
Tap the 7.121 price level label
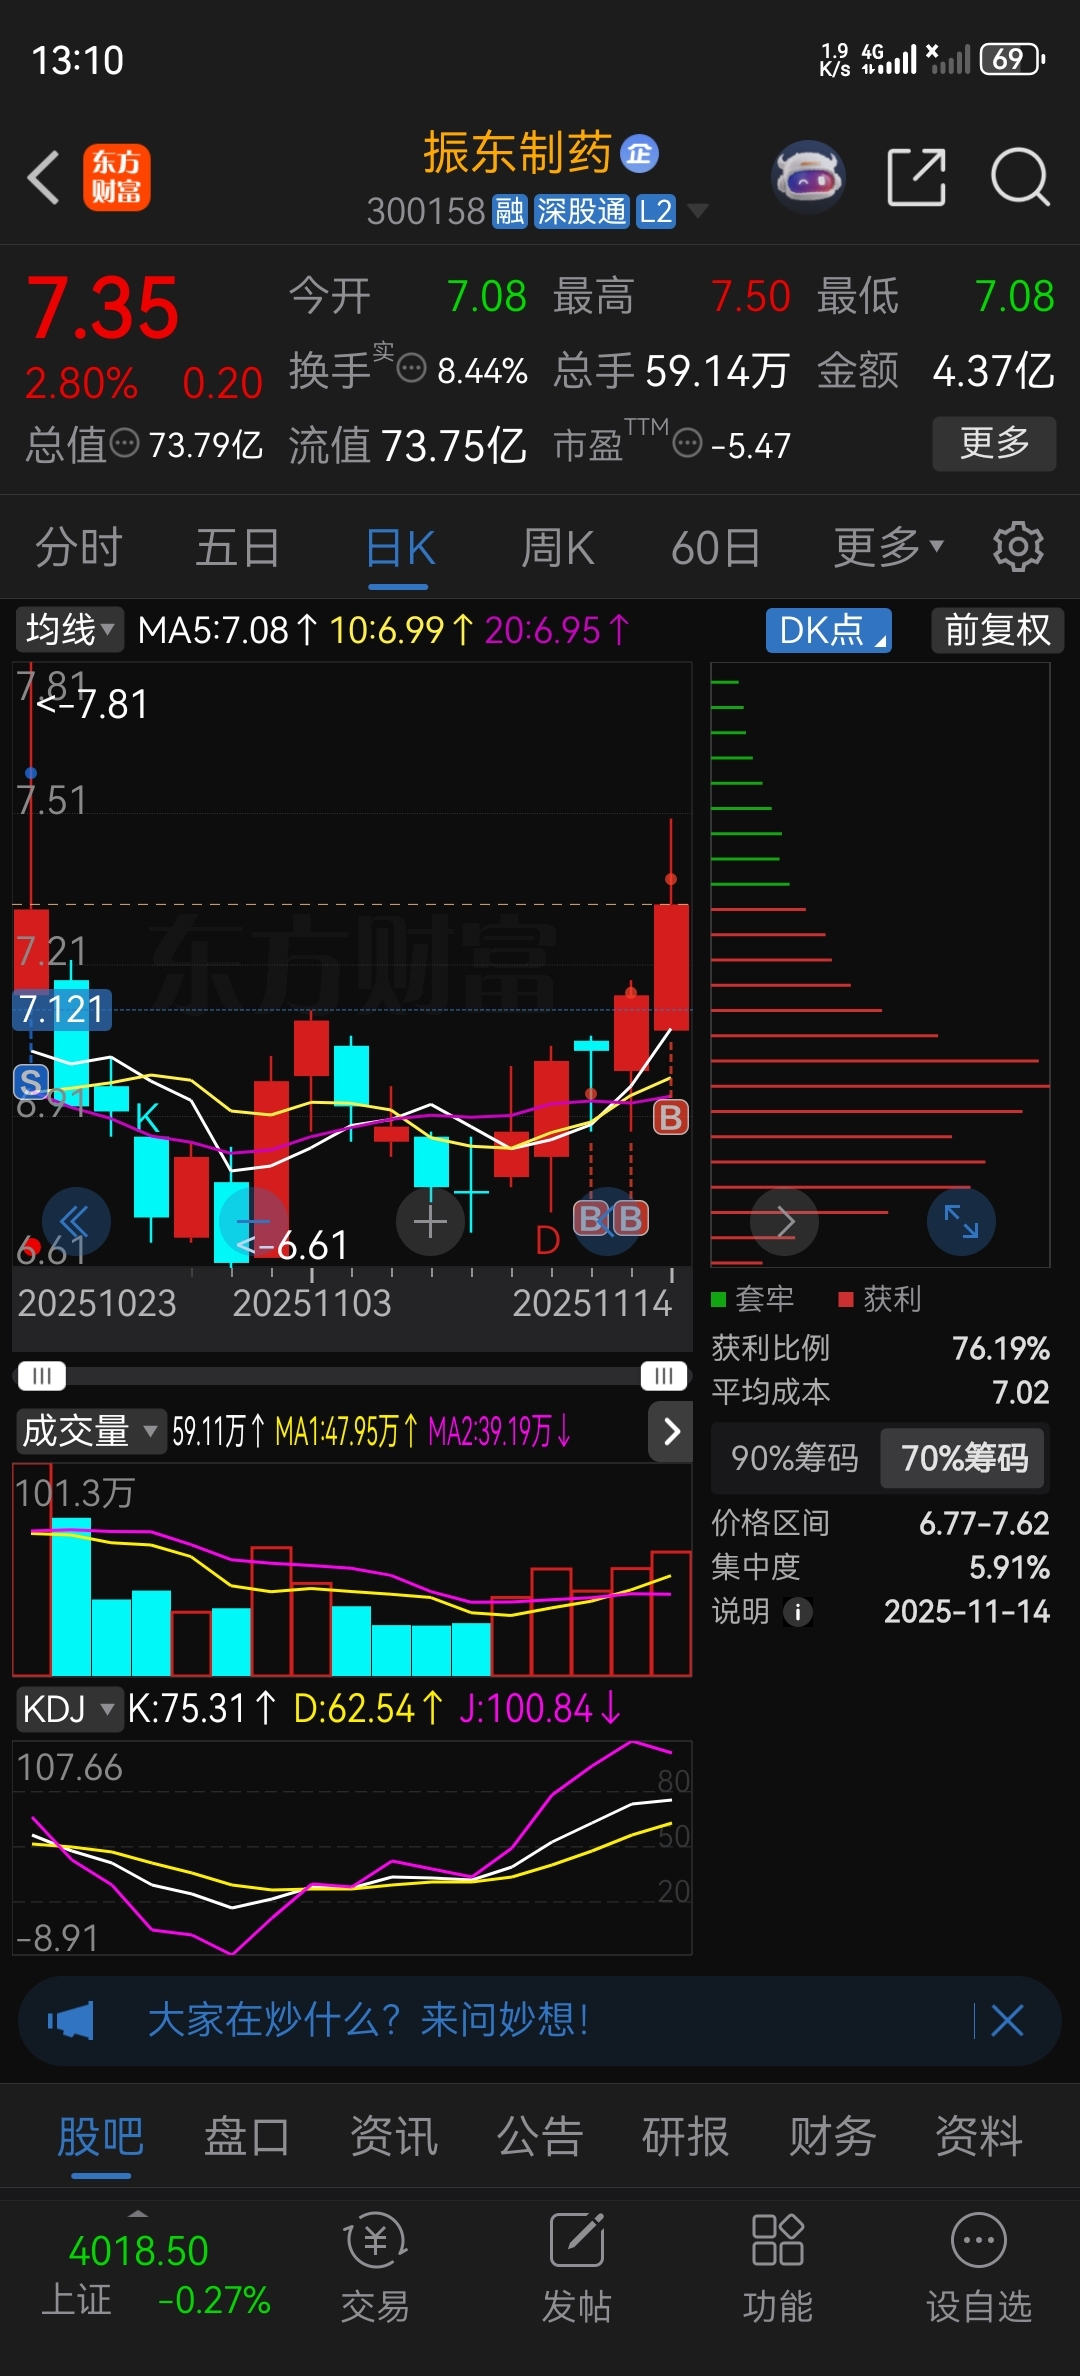62,1009
